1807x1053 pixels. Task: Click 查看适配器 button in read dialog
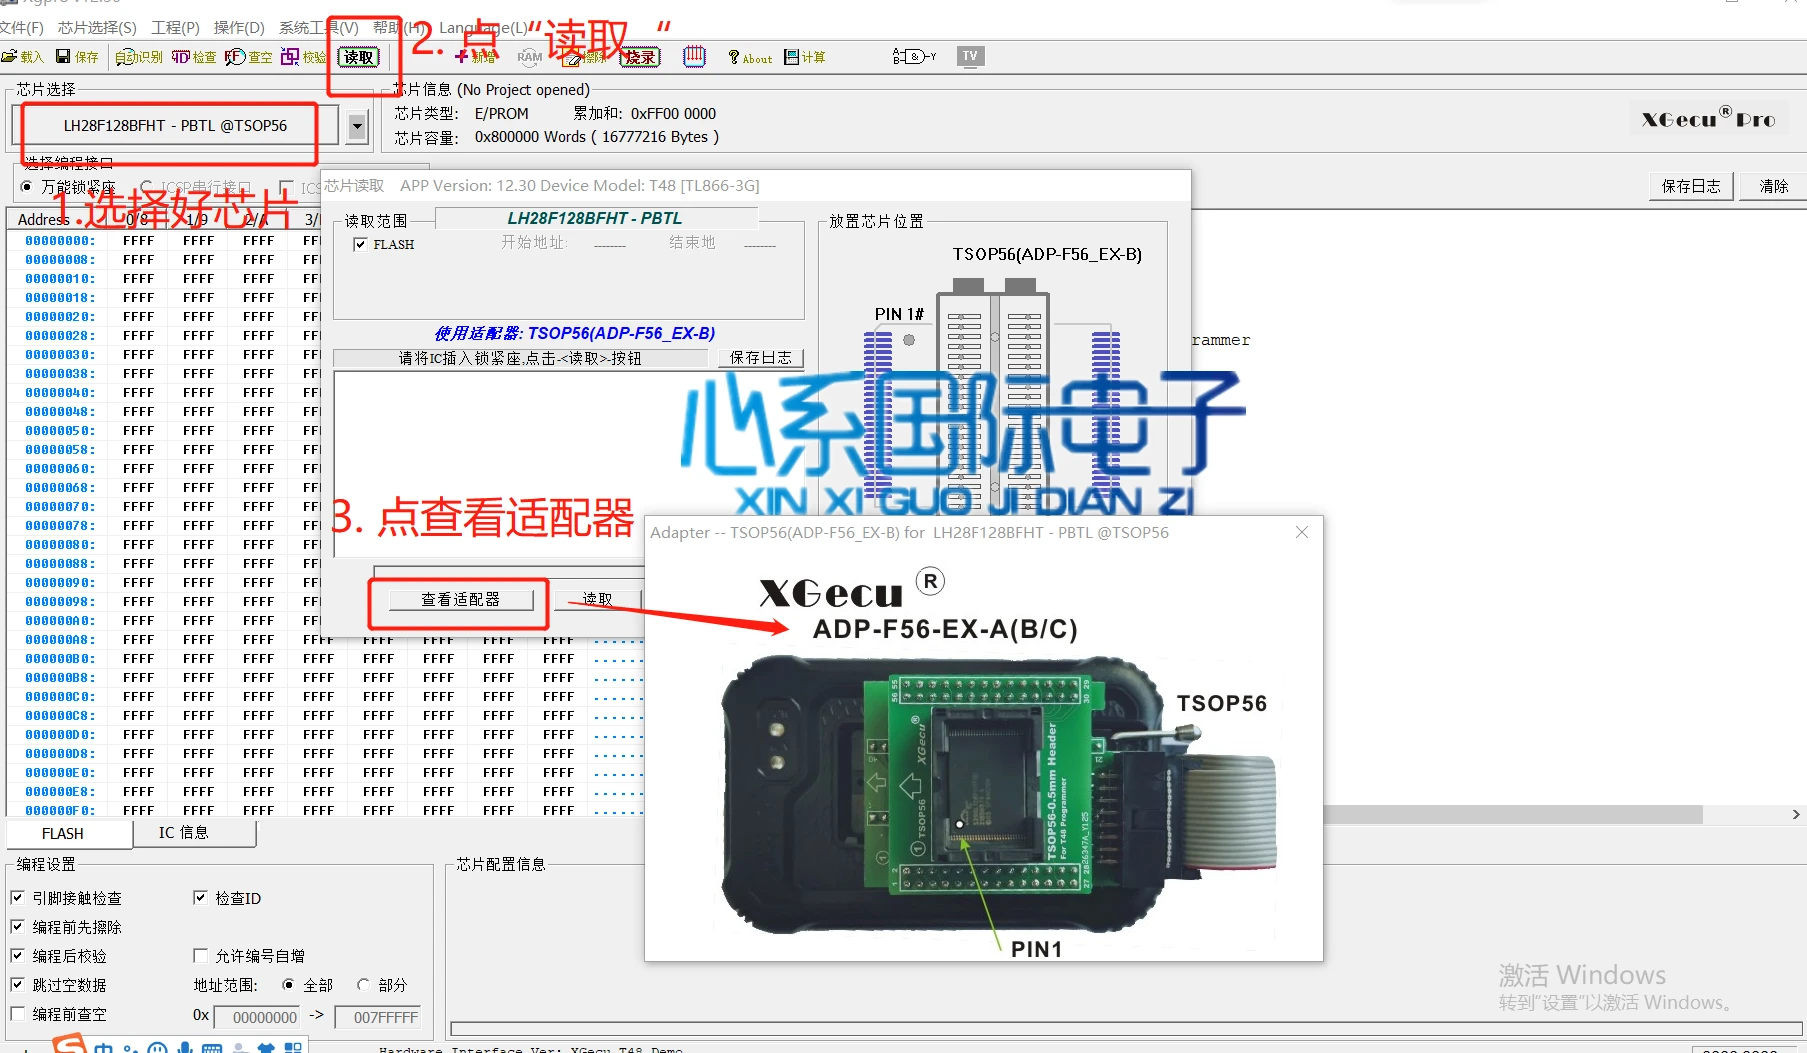point(460,599)
